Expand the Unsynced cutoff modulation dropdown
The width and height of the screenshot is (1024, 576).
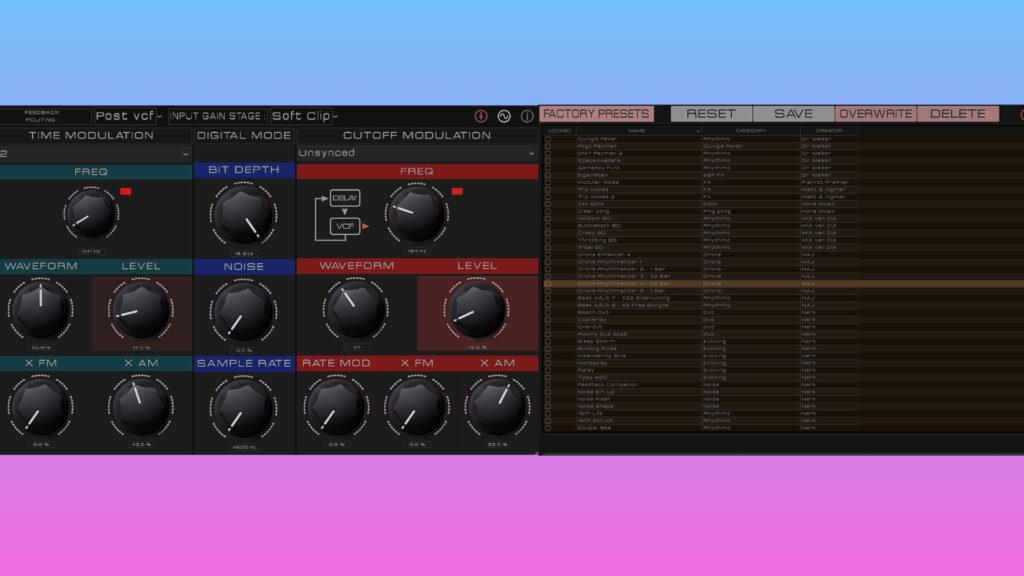416,153
